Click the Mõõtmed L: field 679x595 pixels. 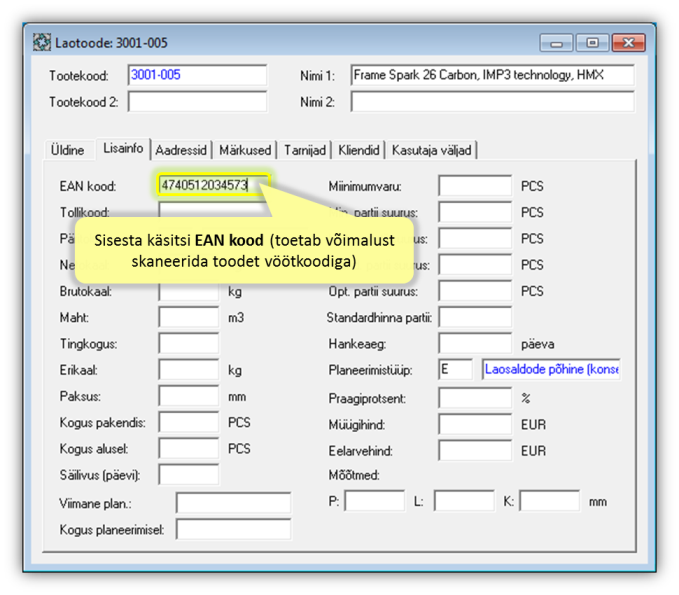tap(464, 501)
